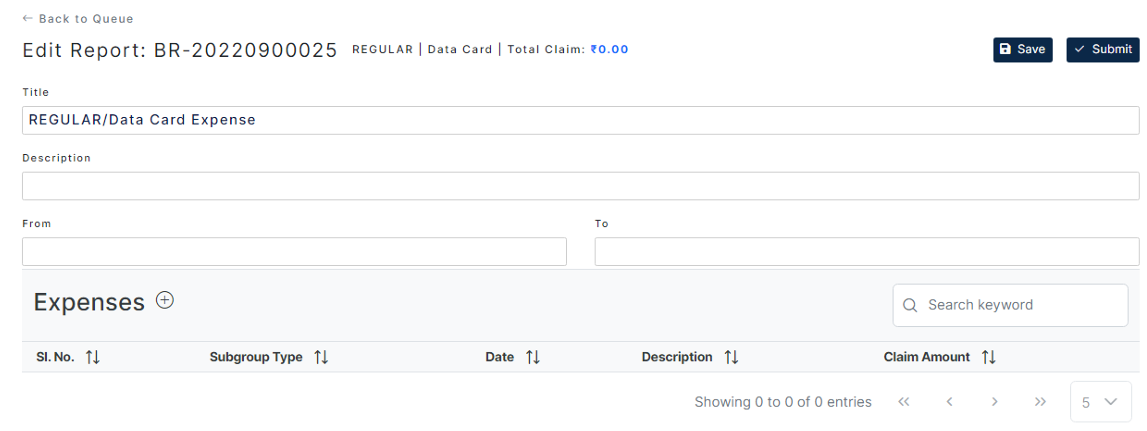Edit the Title field with REGULAR/Data Card Expense
1147x431 pixels.
(581, 120)
